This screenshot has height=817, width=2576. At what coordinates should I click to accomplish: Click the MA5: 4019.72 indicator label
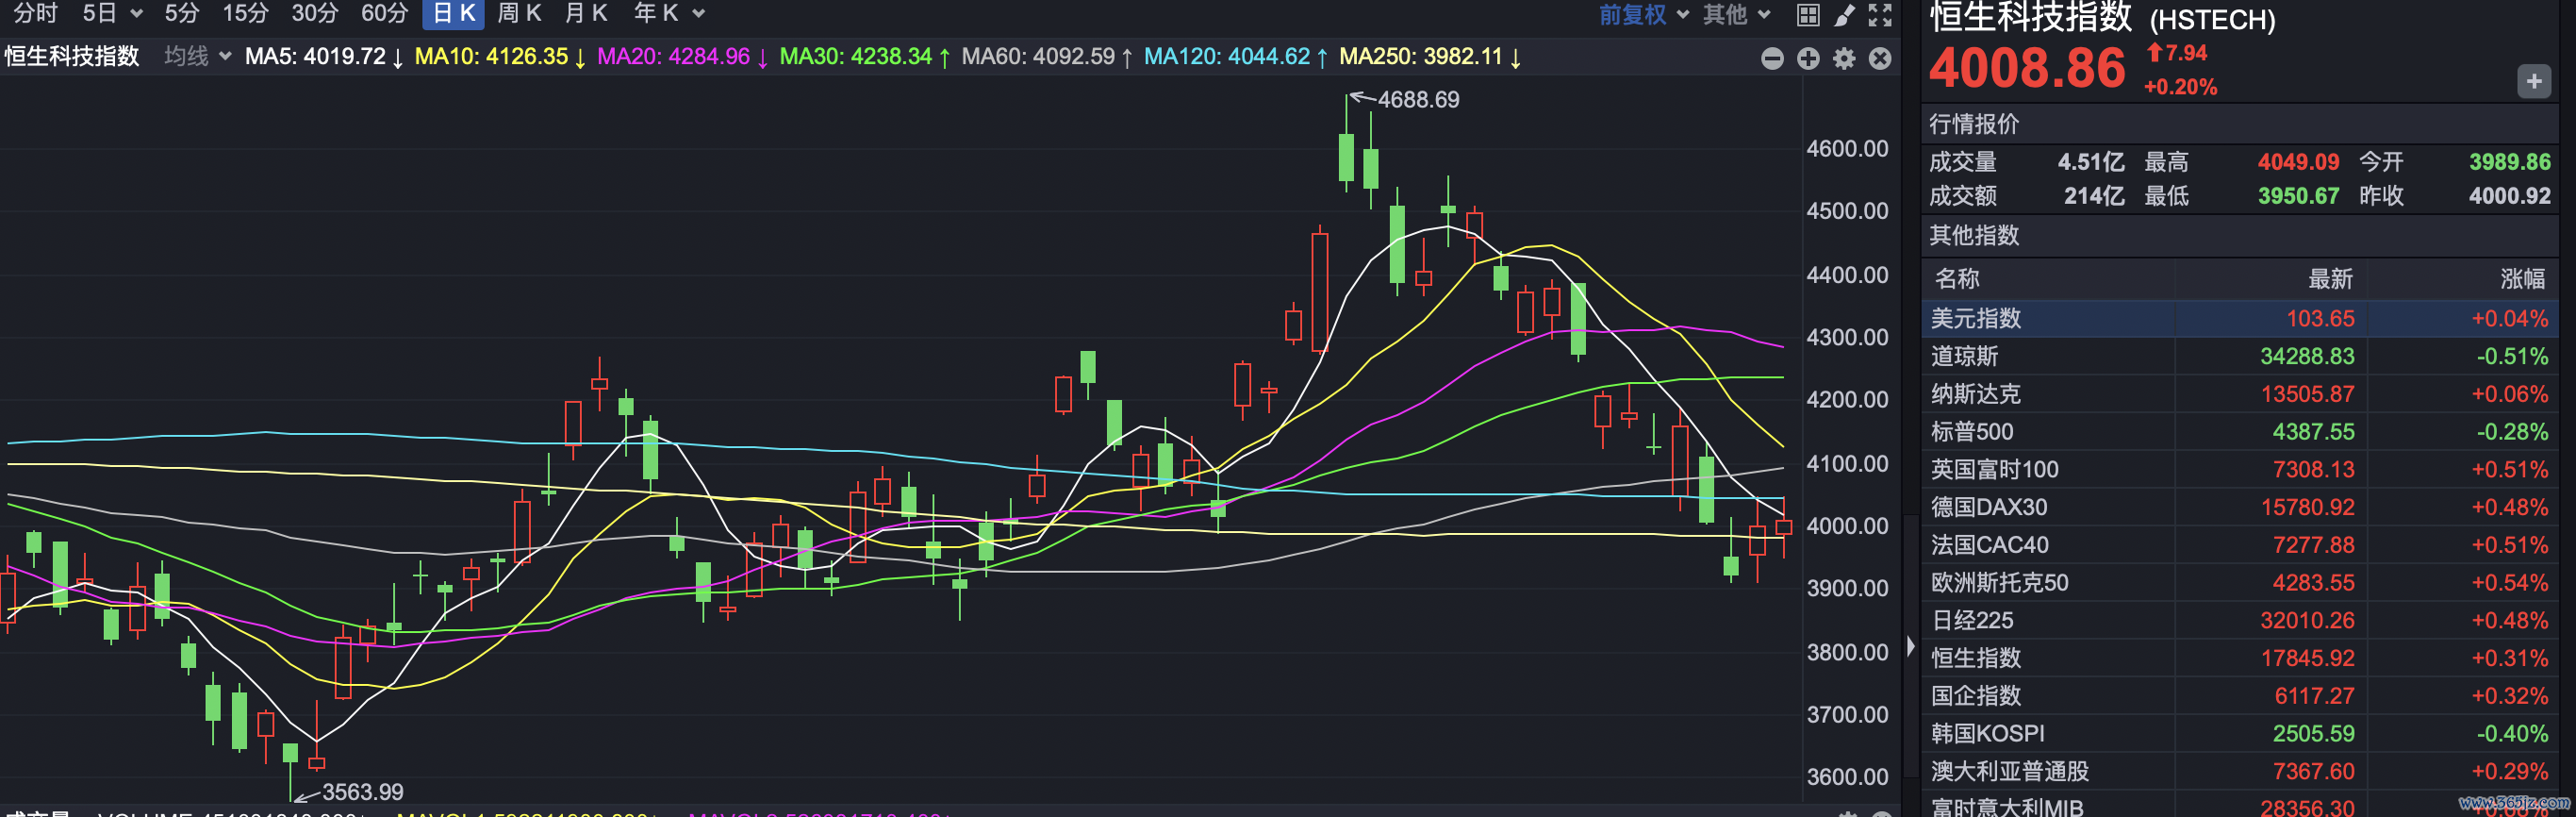pos(324,57)
